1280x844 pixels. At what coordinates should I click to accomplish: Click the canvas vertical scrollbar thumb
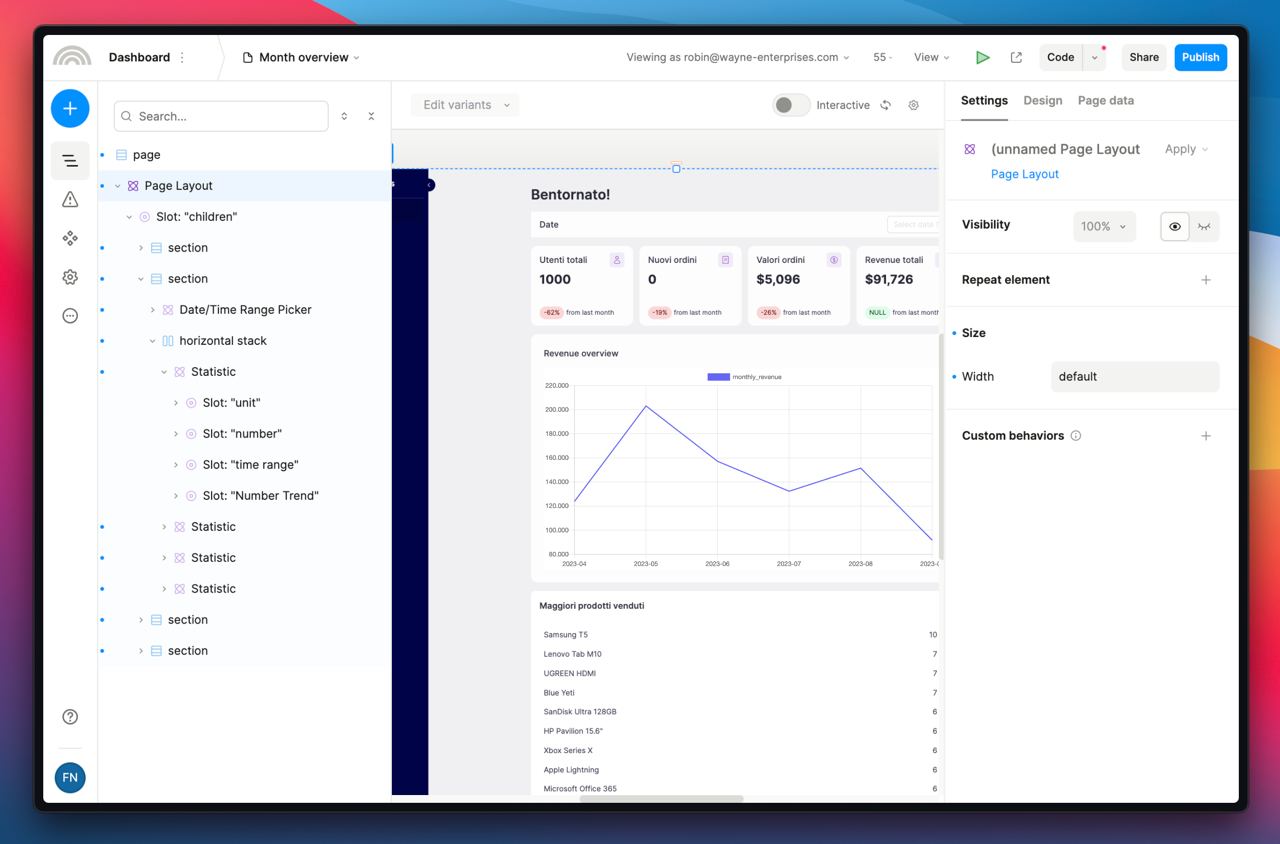tap(940, 445)
